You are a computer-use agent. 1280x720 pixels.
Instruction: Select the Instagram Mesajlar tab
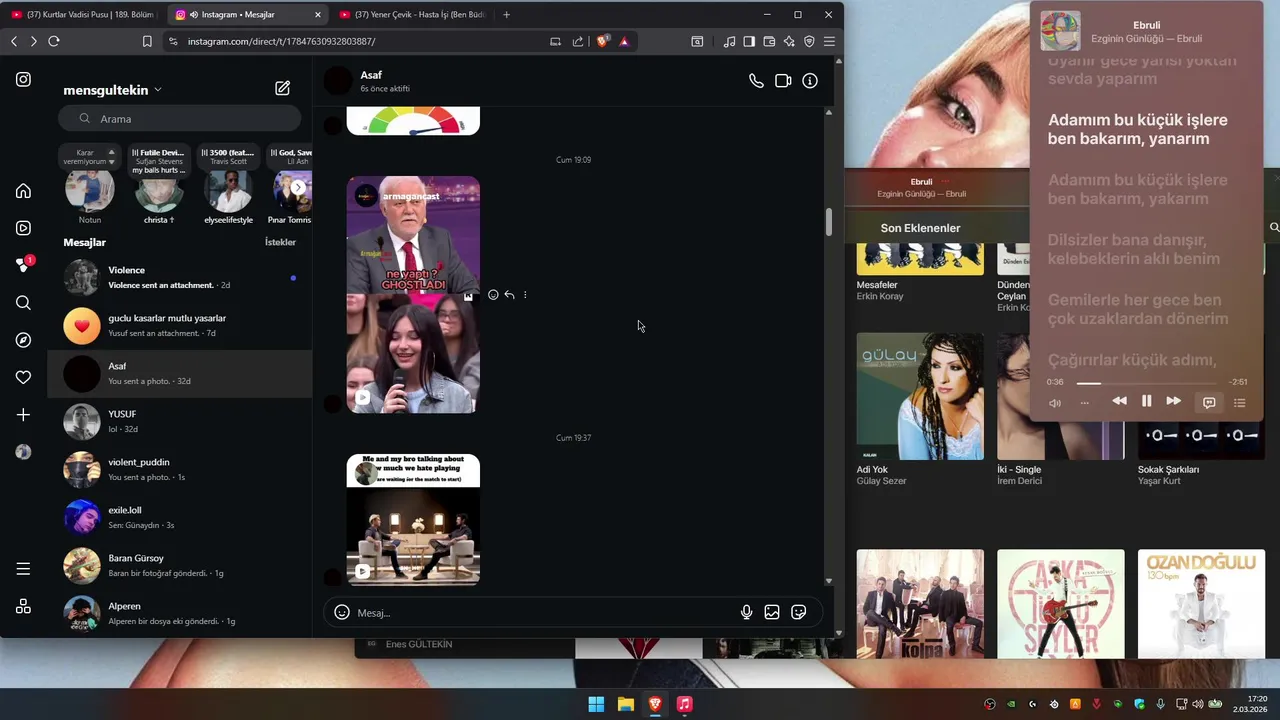pyautogui.click(x=247, y=15)
